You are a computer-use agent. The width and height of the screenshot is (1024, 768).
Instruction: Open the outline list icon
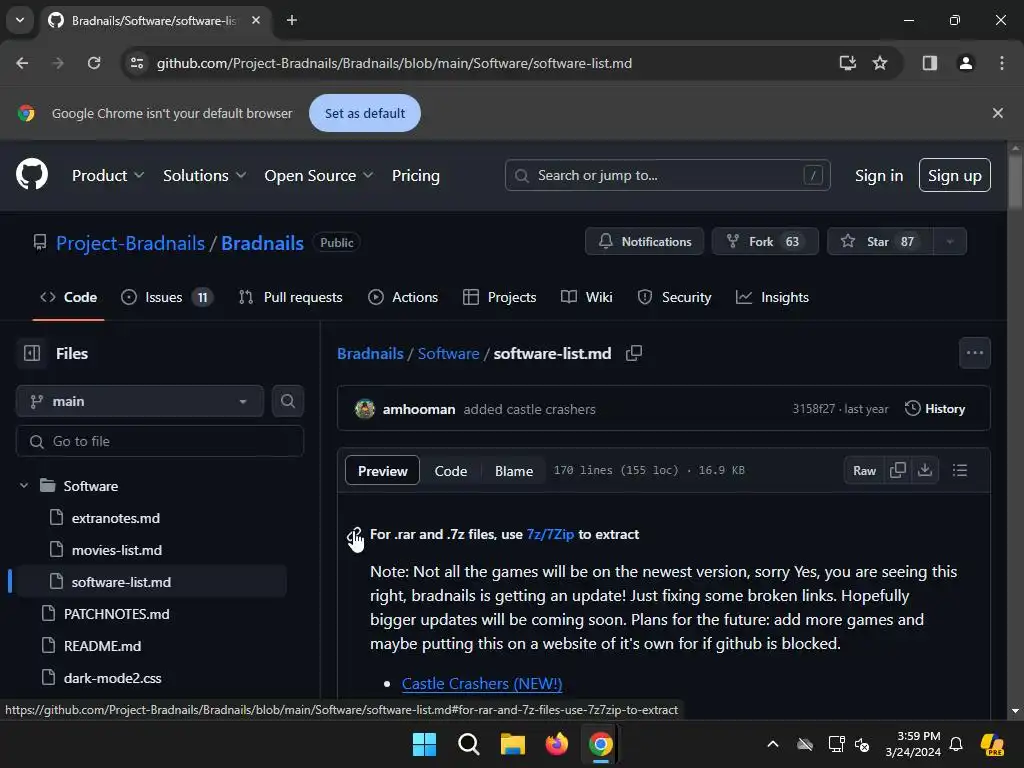[959, 470]
